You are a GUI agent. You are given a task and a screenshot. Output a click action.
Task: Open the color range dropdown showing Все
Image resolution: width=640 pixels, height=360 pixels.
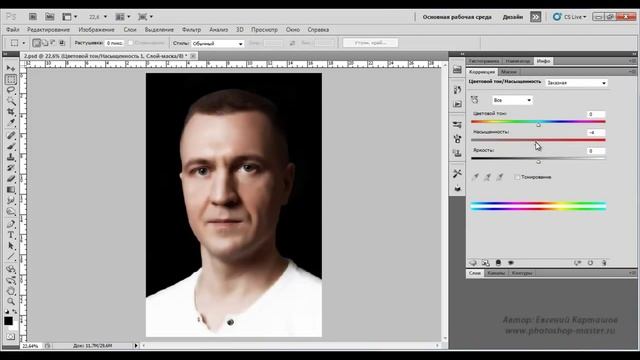click(x=512, y=100)
